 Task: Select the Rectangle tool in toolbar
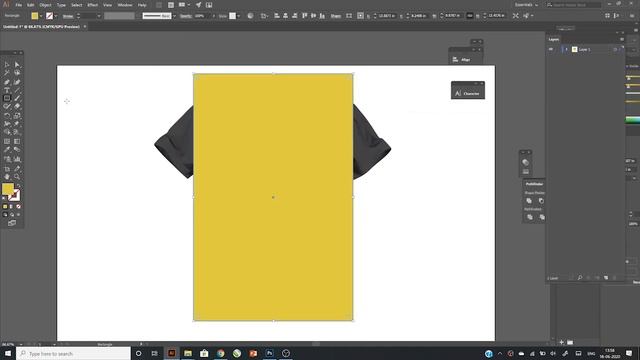click(7, 98)
